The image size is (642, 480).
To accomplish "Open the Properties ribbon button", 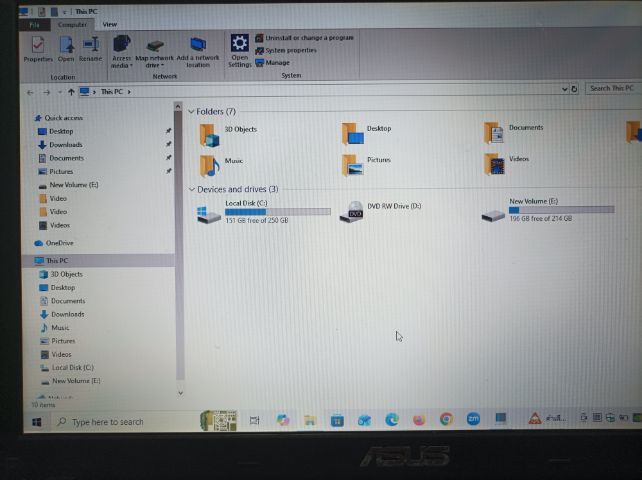I will (38, 49).
